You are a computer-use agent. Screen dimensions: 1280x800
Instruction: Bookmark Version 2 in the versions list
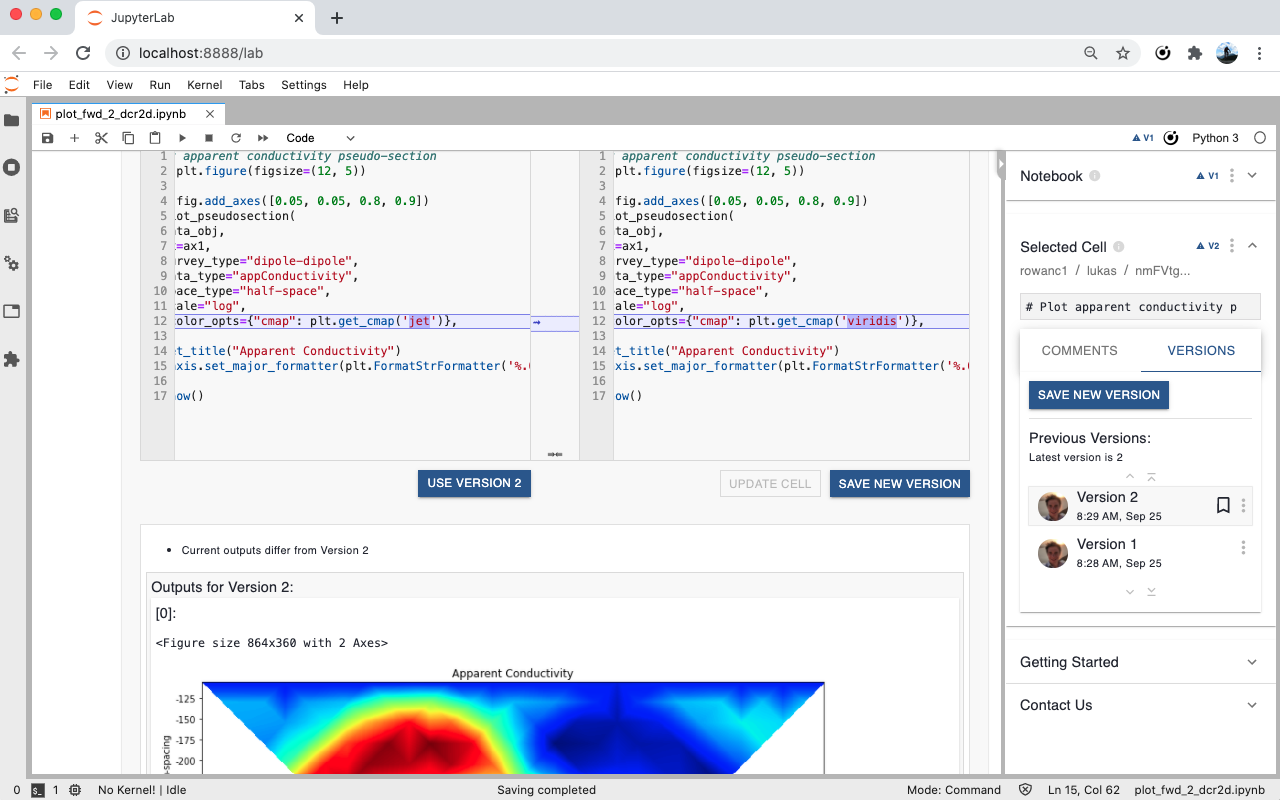[x=1223, y=505]
